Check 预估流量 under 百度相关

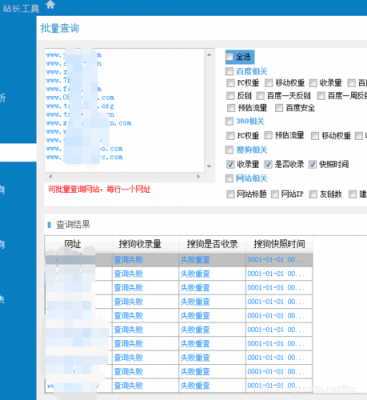point(231,108)
